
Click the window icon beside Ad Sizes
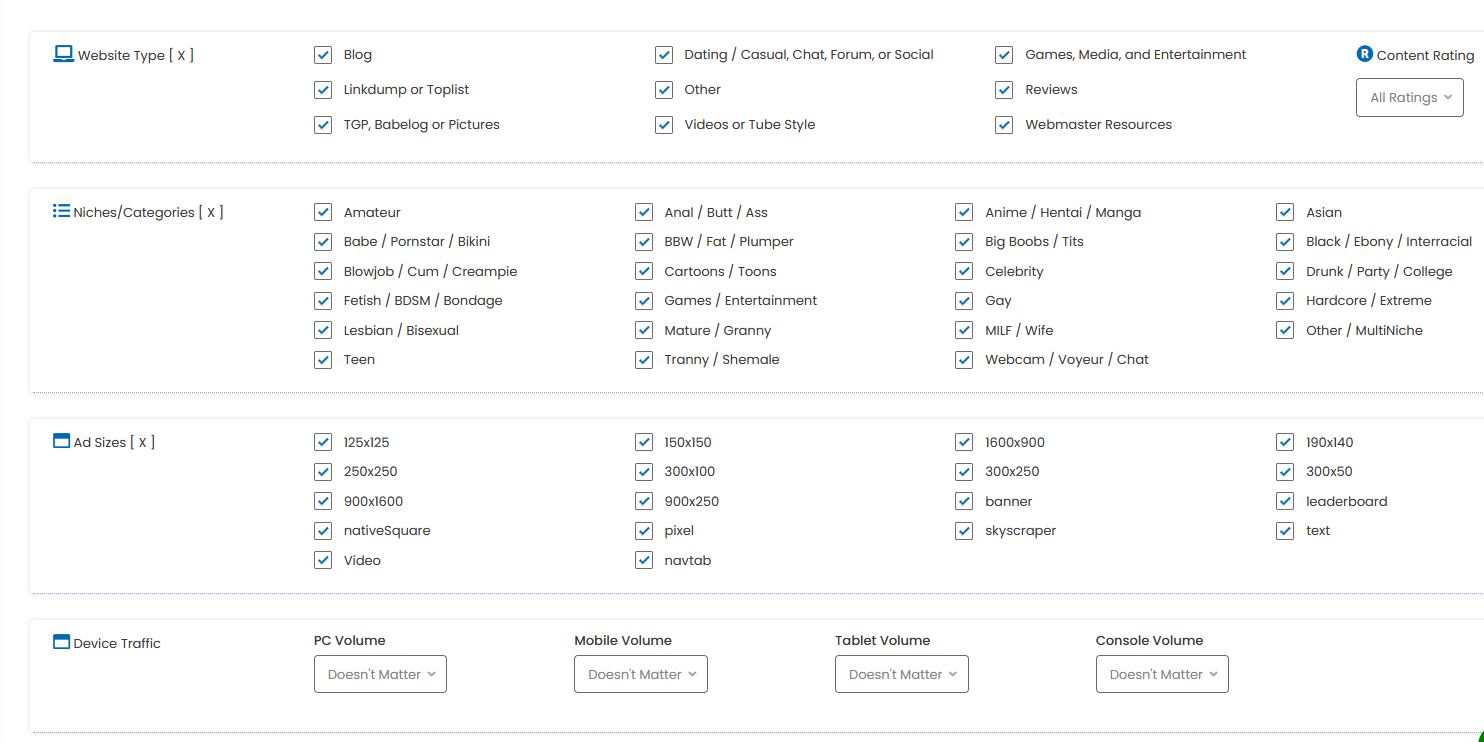[61, 441]
